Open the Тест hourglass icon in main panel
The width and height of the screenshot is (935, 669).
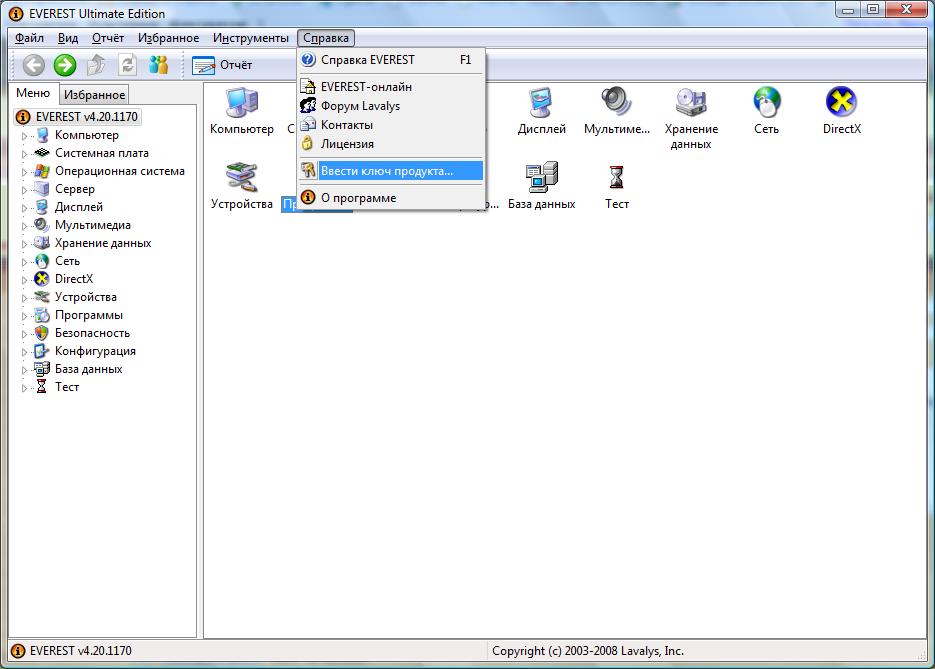[x=616, y=178]
